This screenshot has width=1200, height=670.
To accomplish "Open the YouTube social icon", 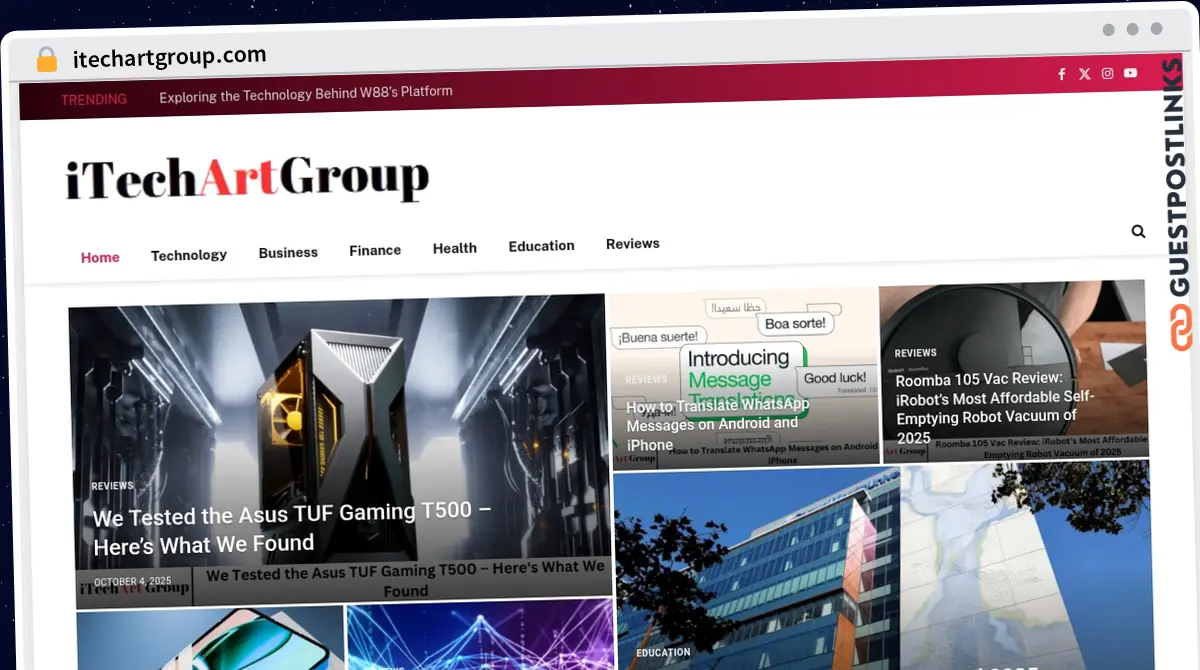I will tap(1130, 73).
